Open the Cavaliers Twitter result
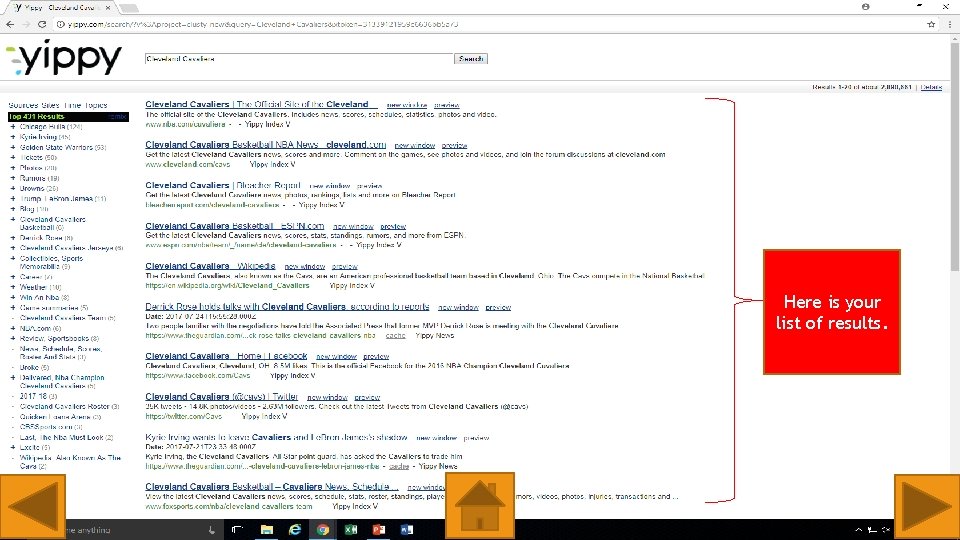Viewport: 960px width, 540px height. coord(222,396)
